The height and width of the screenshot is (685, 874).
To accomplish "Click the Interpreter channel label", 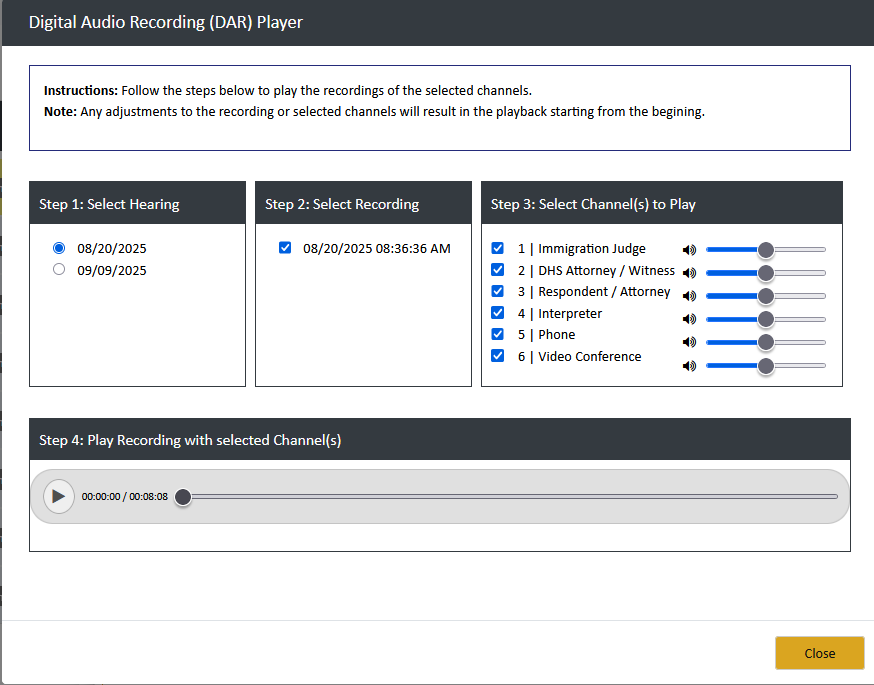I will (560, 313).
